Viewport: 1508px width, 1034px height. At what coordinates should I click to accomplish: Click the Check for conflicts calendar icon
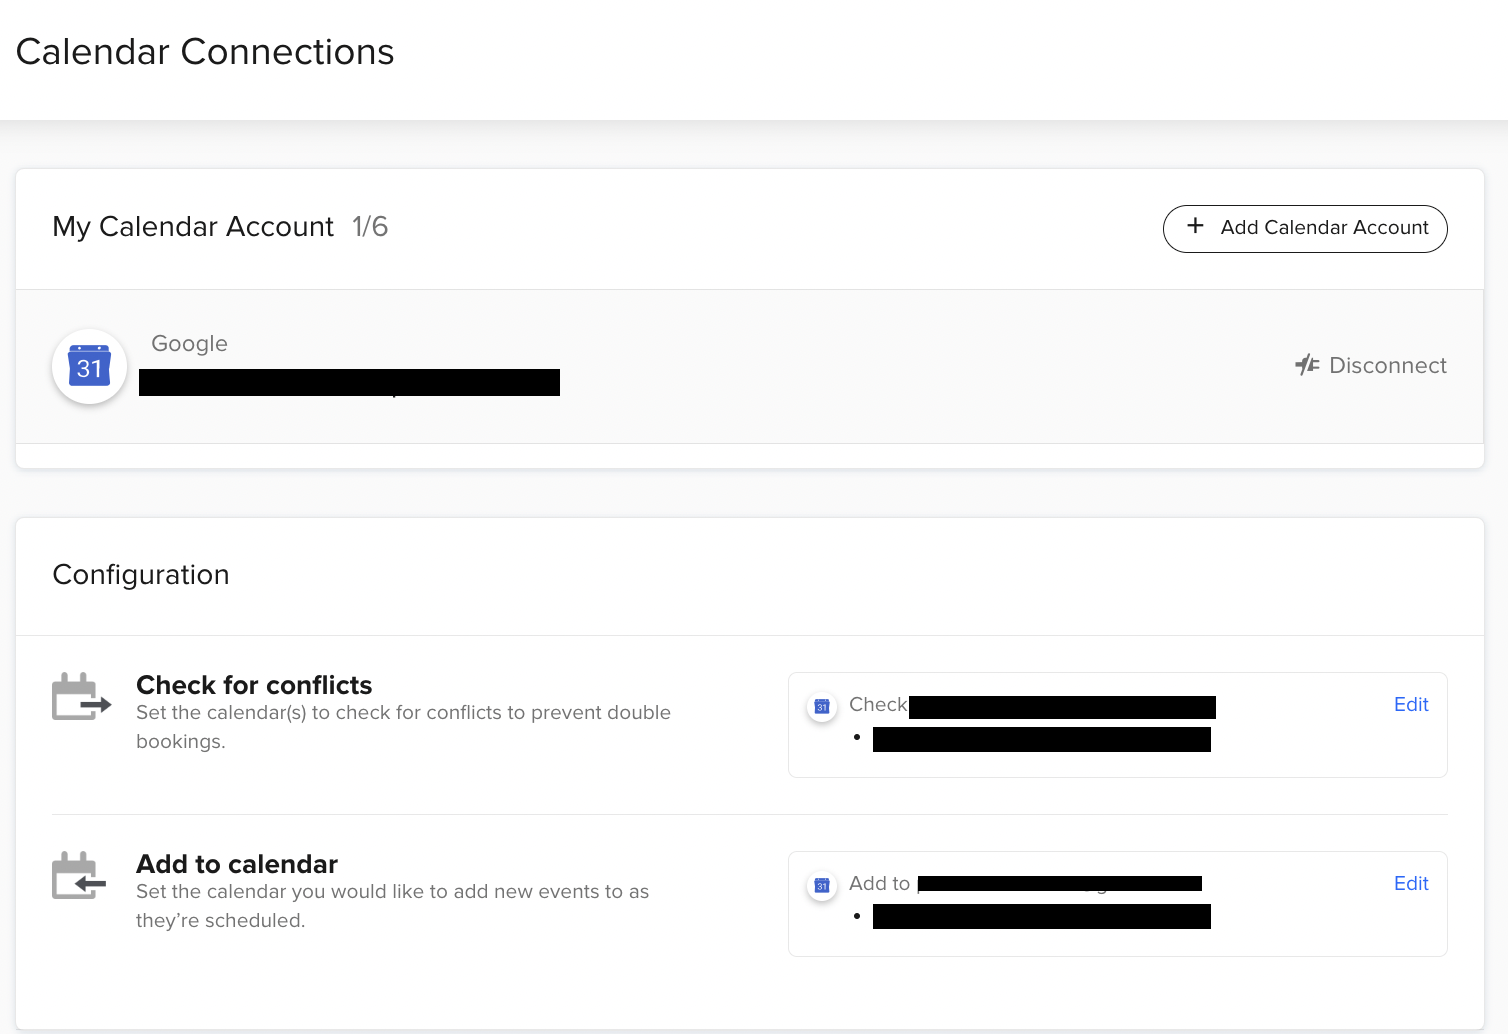(x=81, y=697)
